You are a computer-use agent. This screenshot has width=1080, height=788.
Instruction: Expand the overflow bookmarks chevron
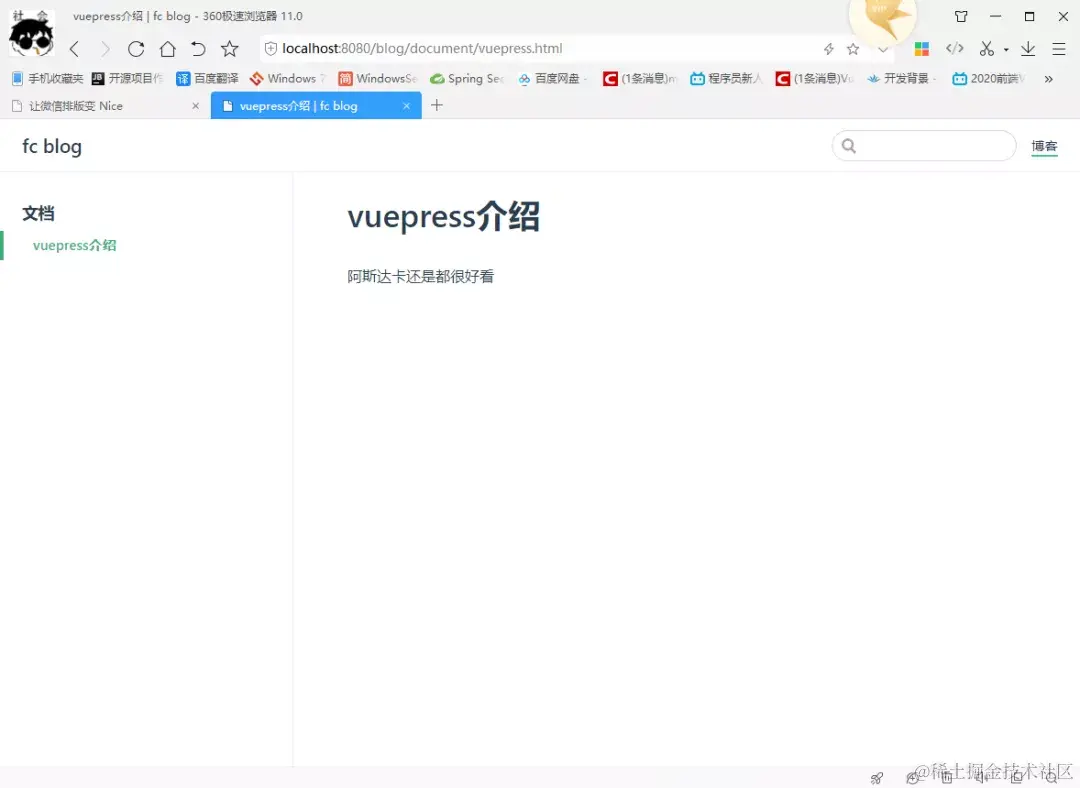point(1049,78)
